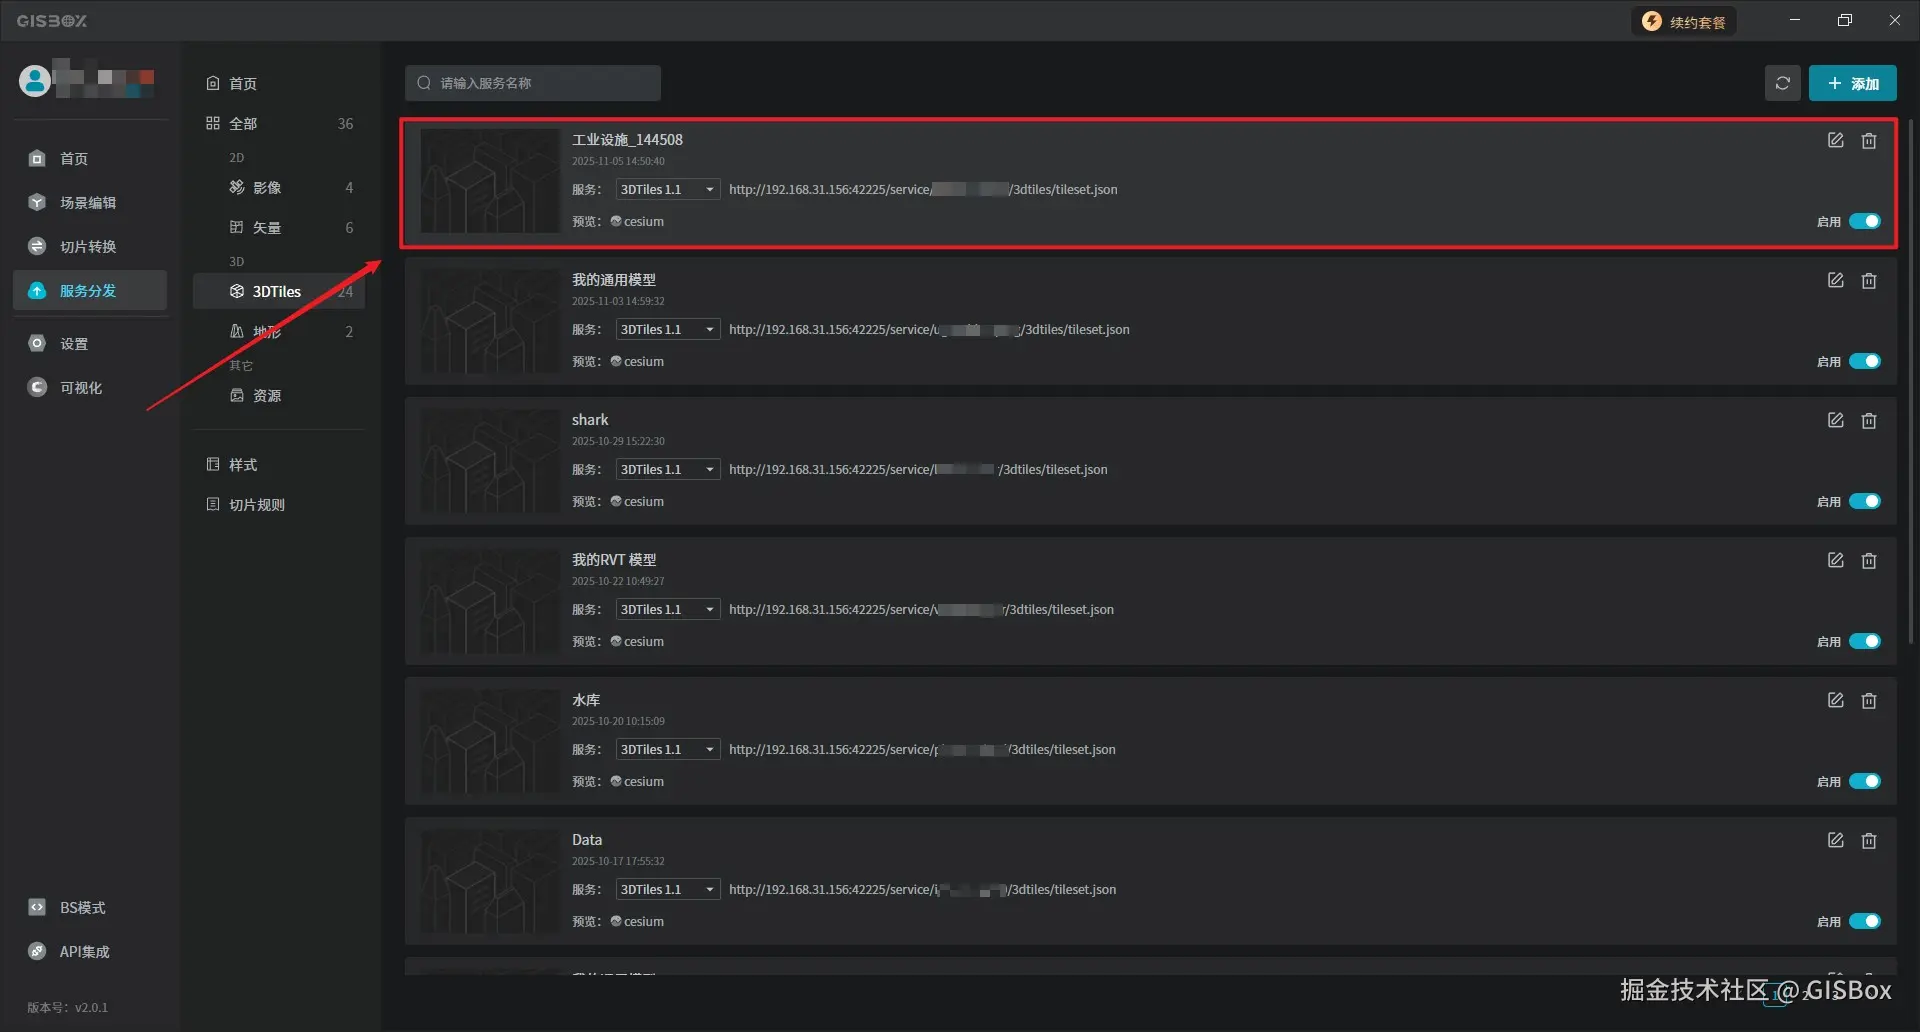Click the 续约套餐 renewal button
Image resolution: width=1920 pixels, height=1032 pixels.
point(1685,22)
